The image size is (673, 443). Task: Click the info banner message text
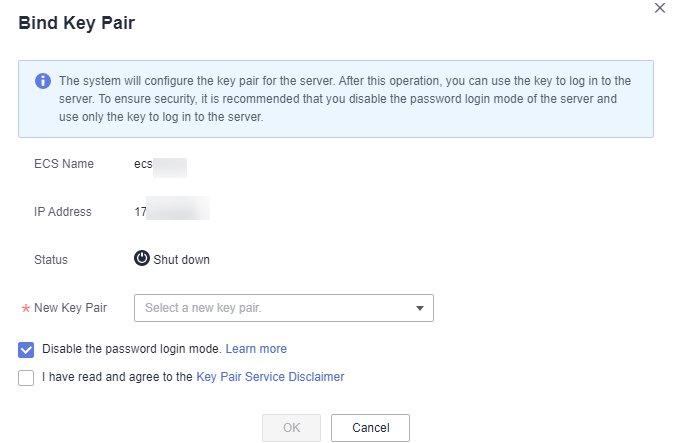pos(345,99)
